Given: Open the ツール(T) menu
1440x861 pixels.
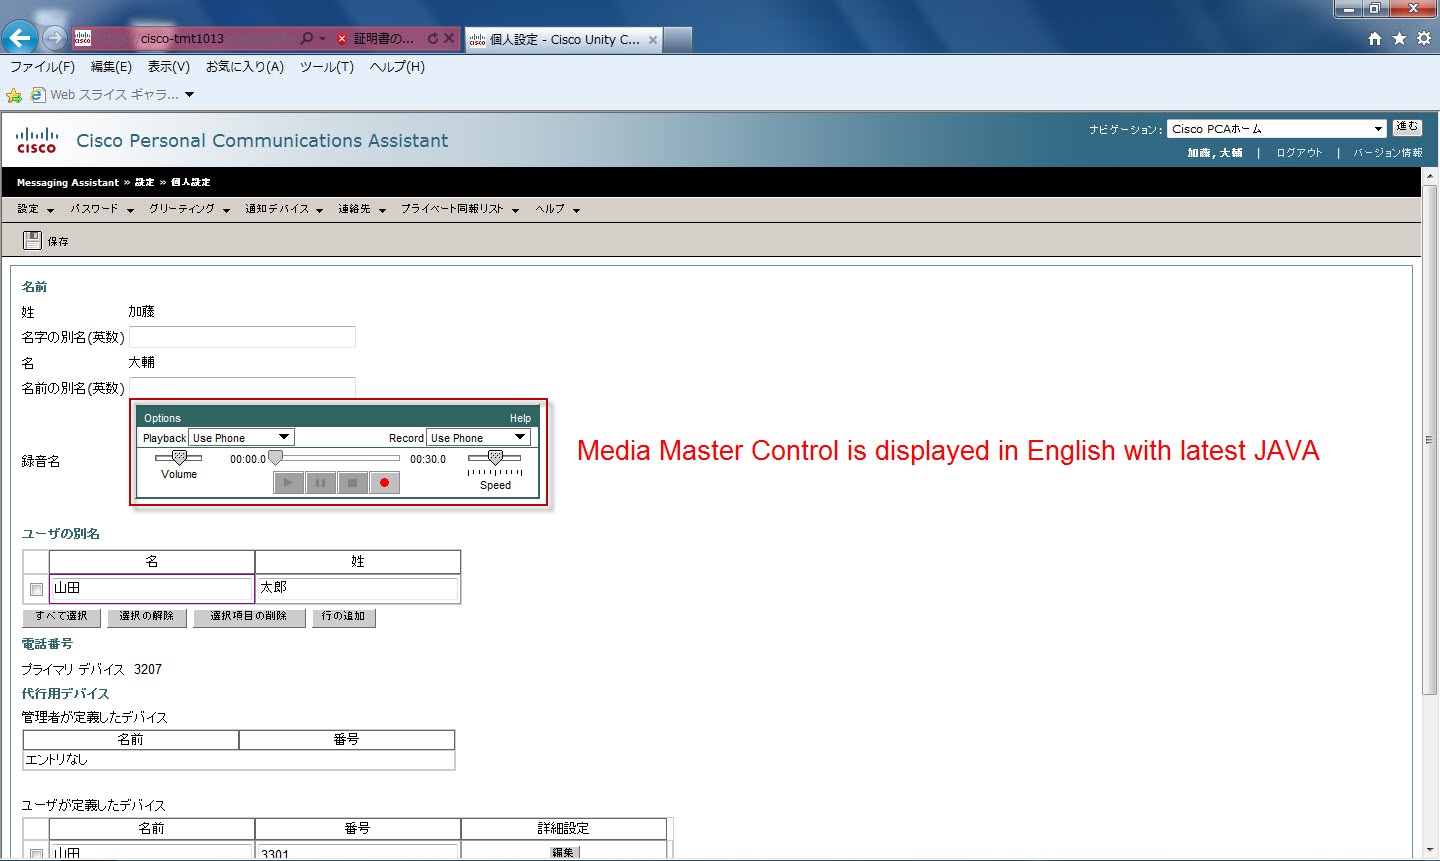Looking at the screenshot, I should [327, 67].
